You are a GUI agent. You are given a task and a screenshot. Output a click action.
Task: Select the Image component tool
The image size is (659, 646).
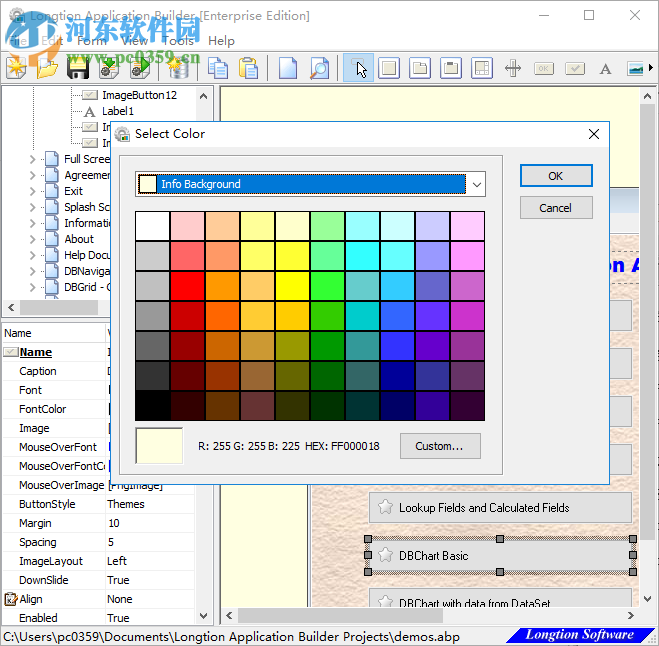click(x=635, y=69)
